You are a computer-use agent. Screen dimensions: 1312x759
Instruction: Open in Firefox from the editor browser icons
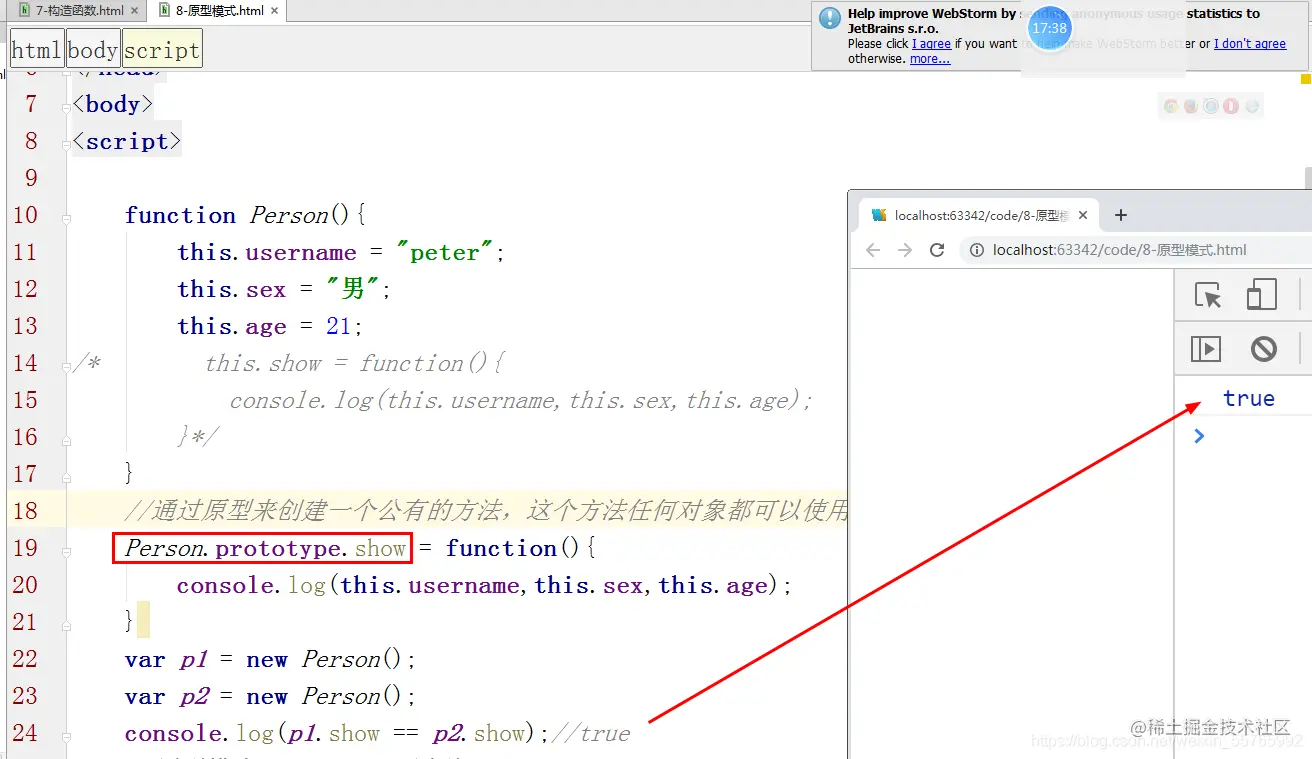pyautogui.click(x=1191, y=106)
